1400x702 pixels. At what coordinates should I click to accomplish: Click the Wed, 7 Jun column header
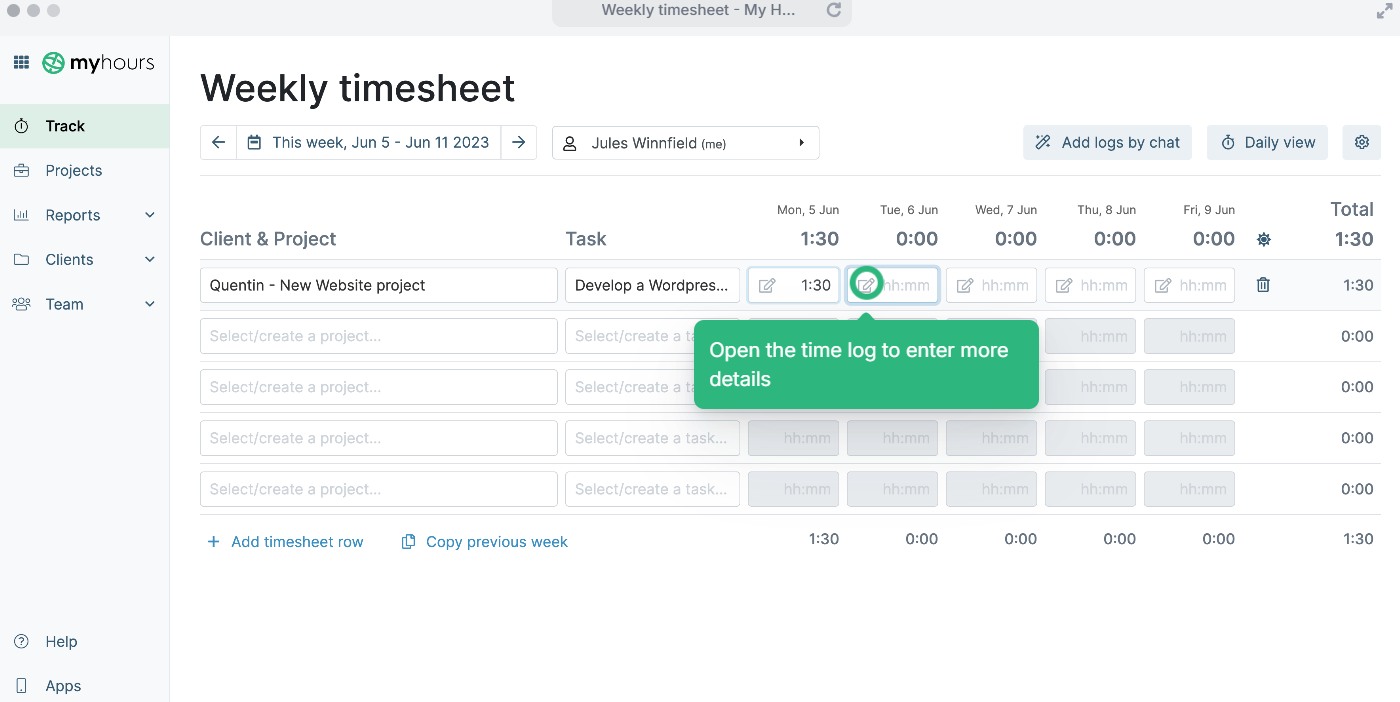click(1006, 210)
